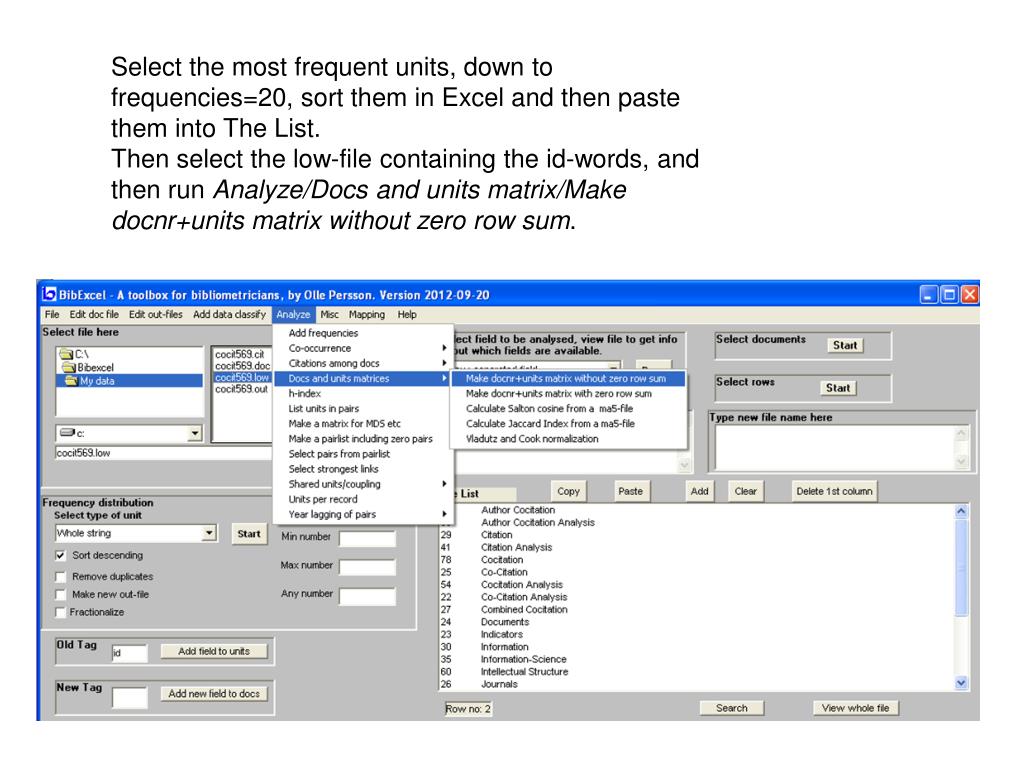Expand the Co-occurrence submenu
Image resolution: width=1024 pixels, height=768 pixels.
click(x=362, y=348)
